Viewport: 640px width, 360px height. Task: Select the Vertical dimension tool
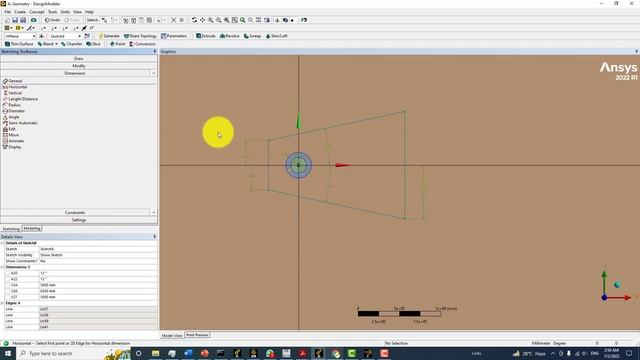(13, 93)
